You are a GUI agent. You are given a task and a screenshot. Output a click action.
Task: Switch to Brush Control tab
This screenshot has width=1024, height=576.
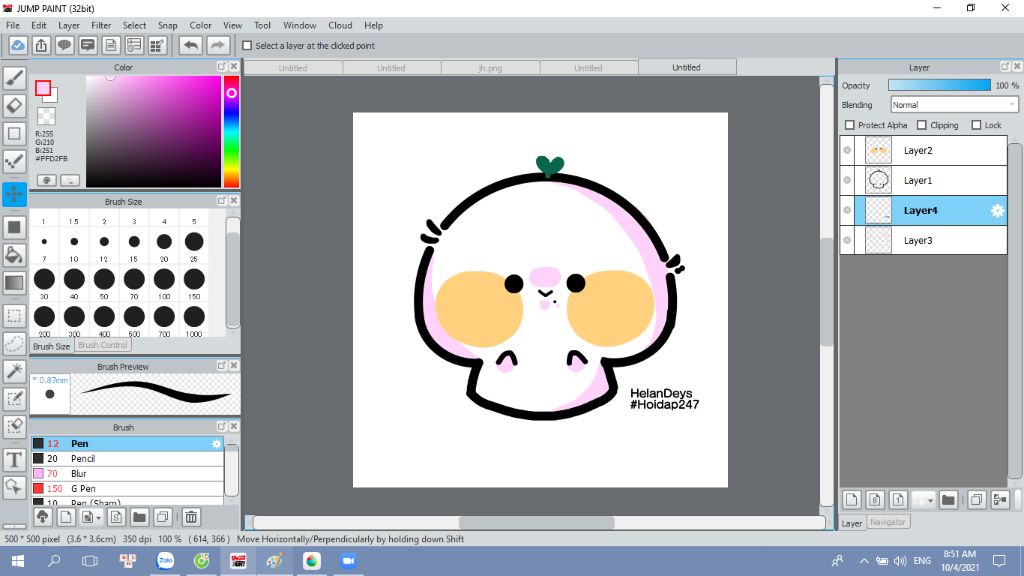coord(103,345)
